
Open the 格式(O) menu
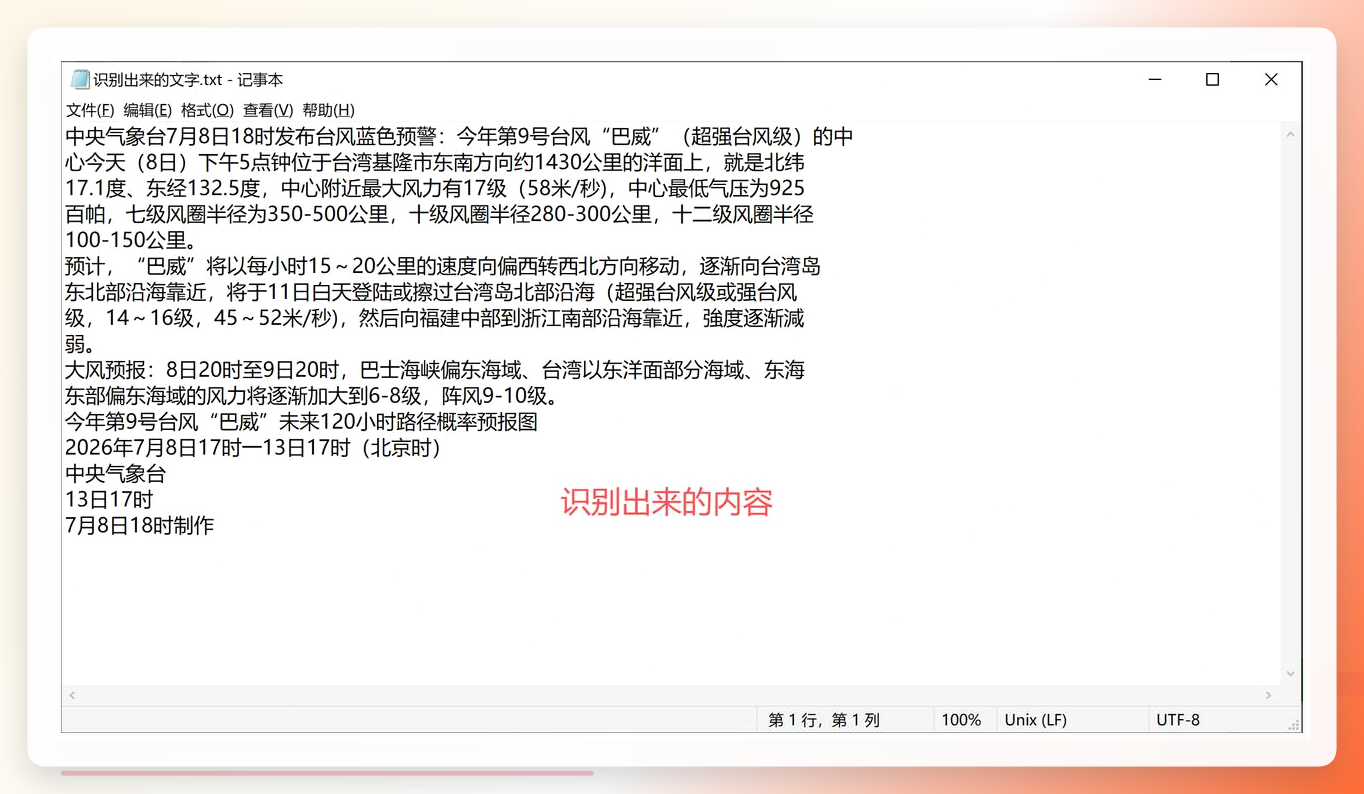point(207,110)
